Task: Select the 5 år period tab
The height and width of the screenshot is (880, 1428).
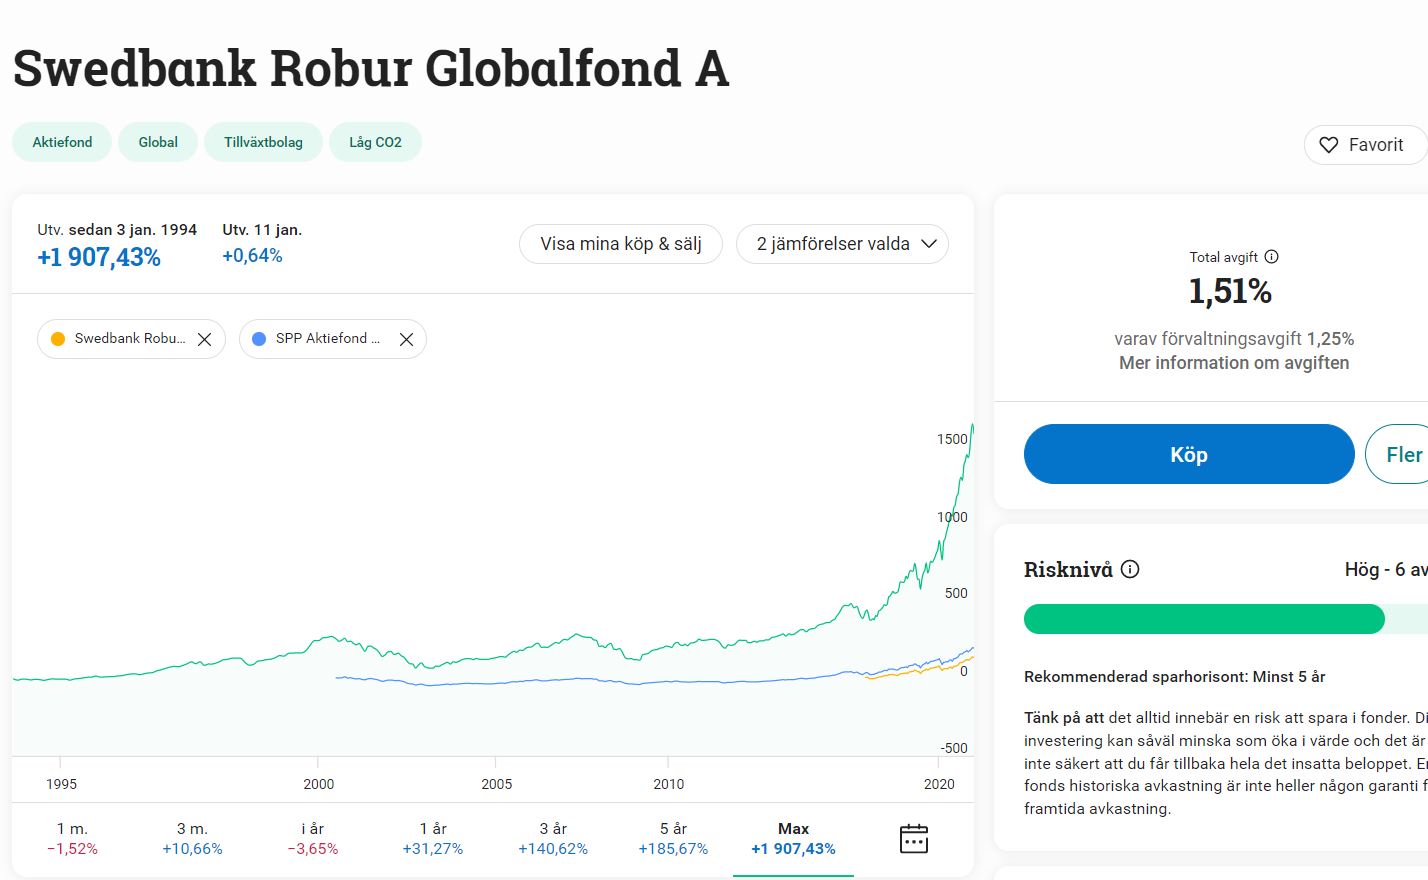Action: (x=673, y=838)
